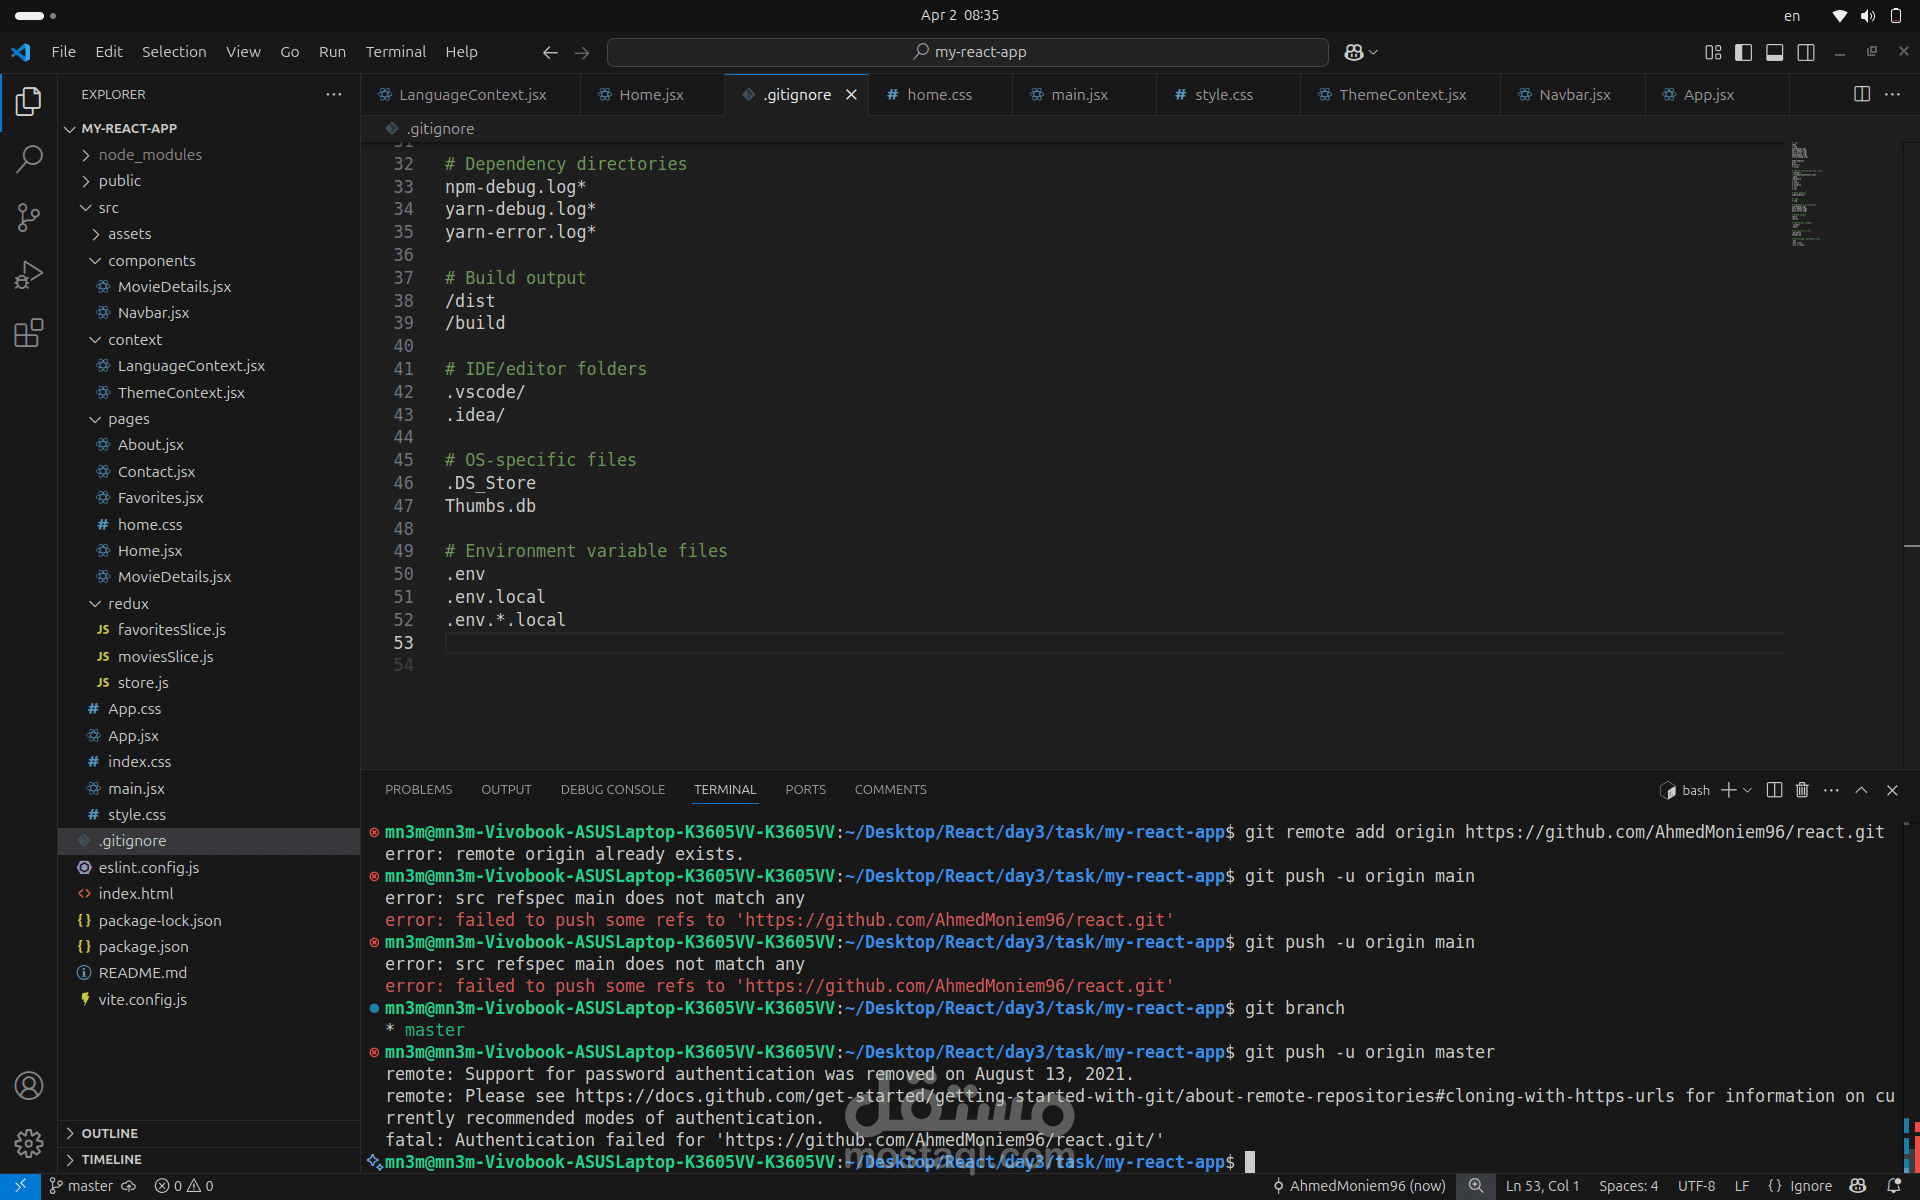Switch to the DEBUG CONSOLE panel tab
Screen dimensions: 1920x1200
[613, 790]
